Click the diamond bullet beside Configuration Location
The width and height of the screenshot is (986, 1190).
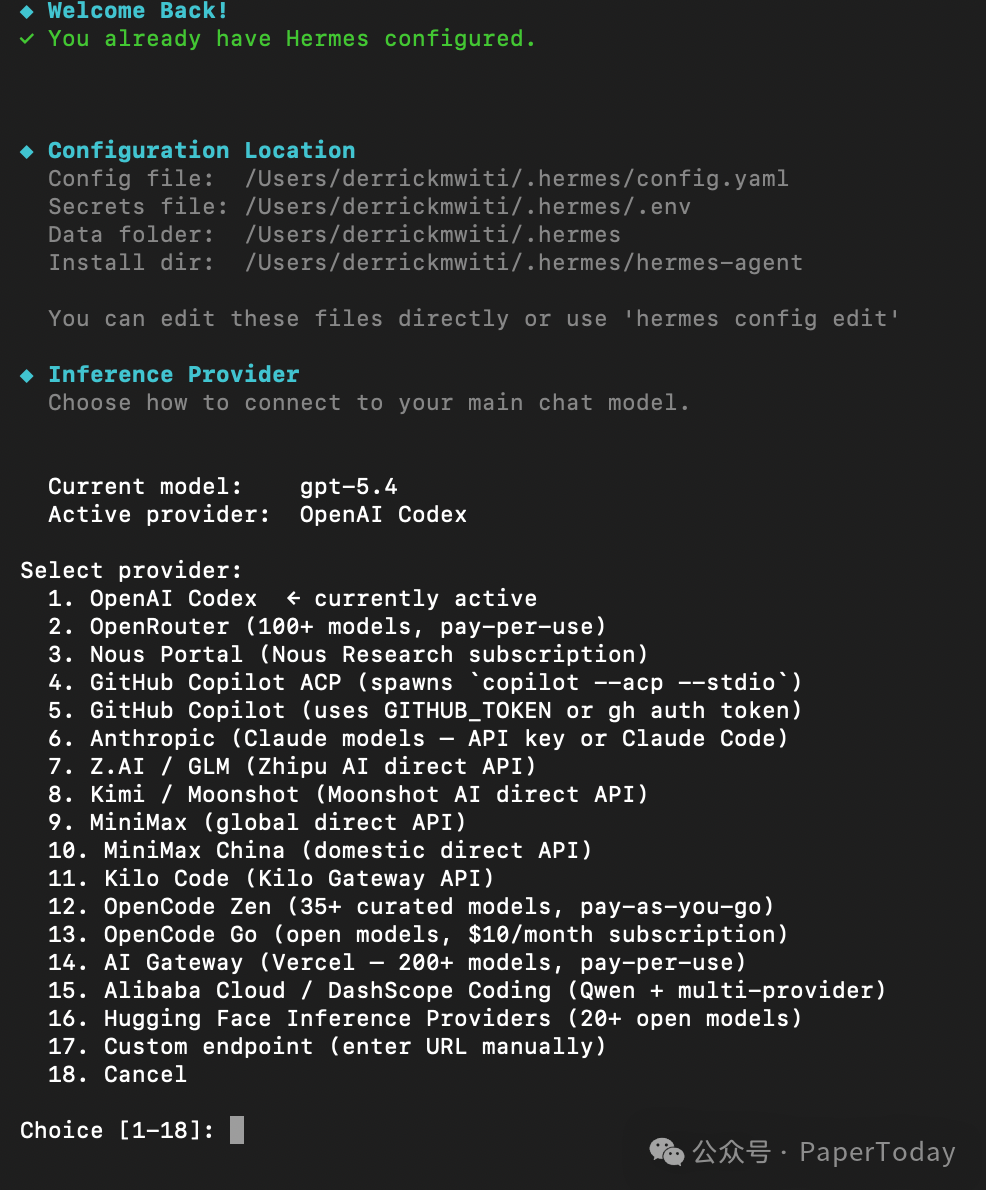27,151
